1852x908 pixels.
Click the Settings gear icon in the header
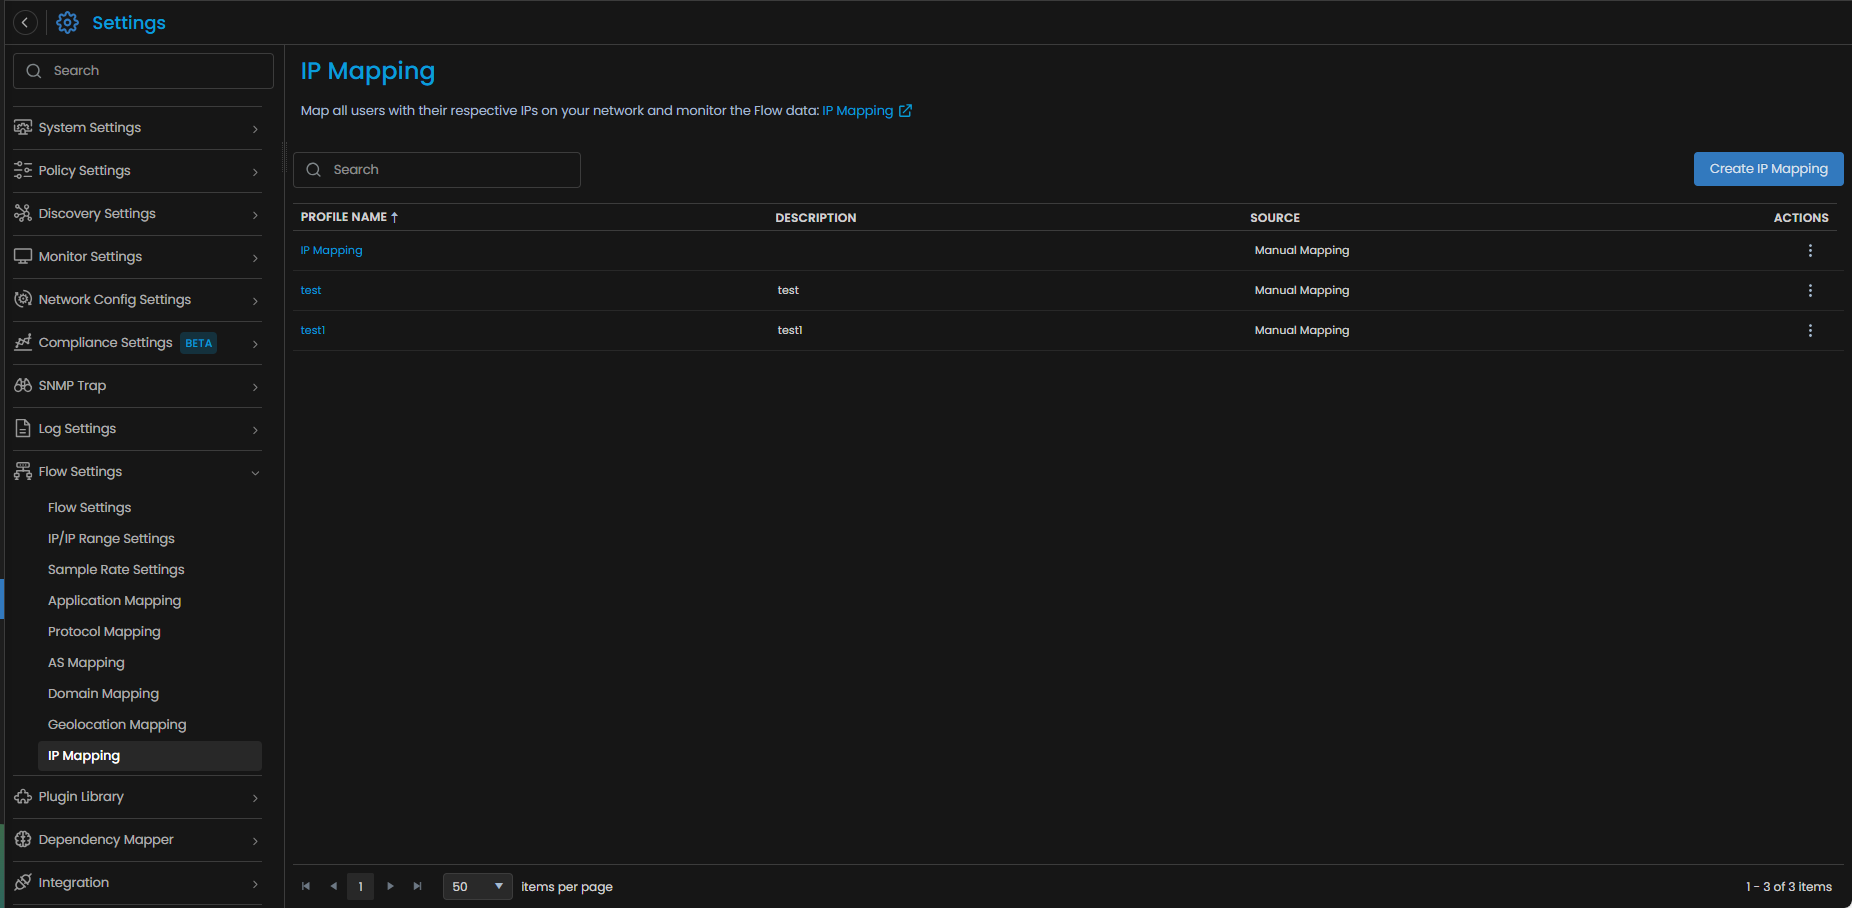pos(67,22)
